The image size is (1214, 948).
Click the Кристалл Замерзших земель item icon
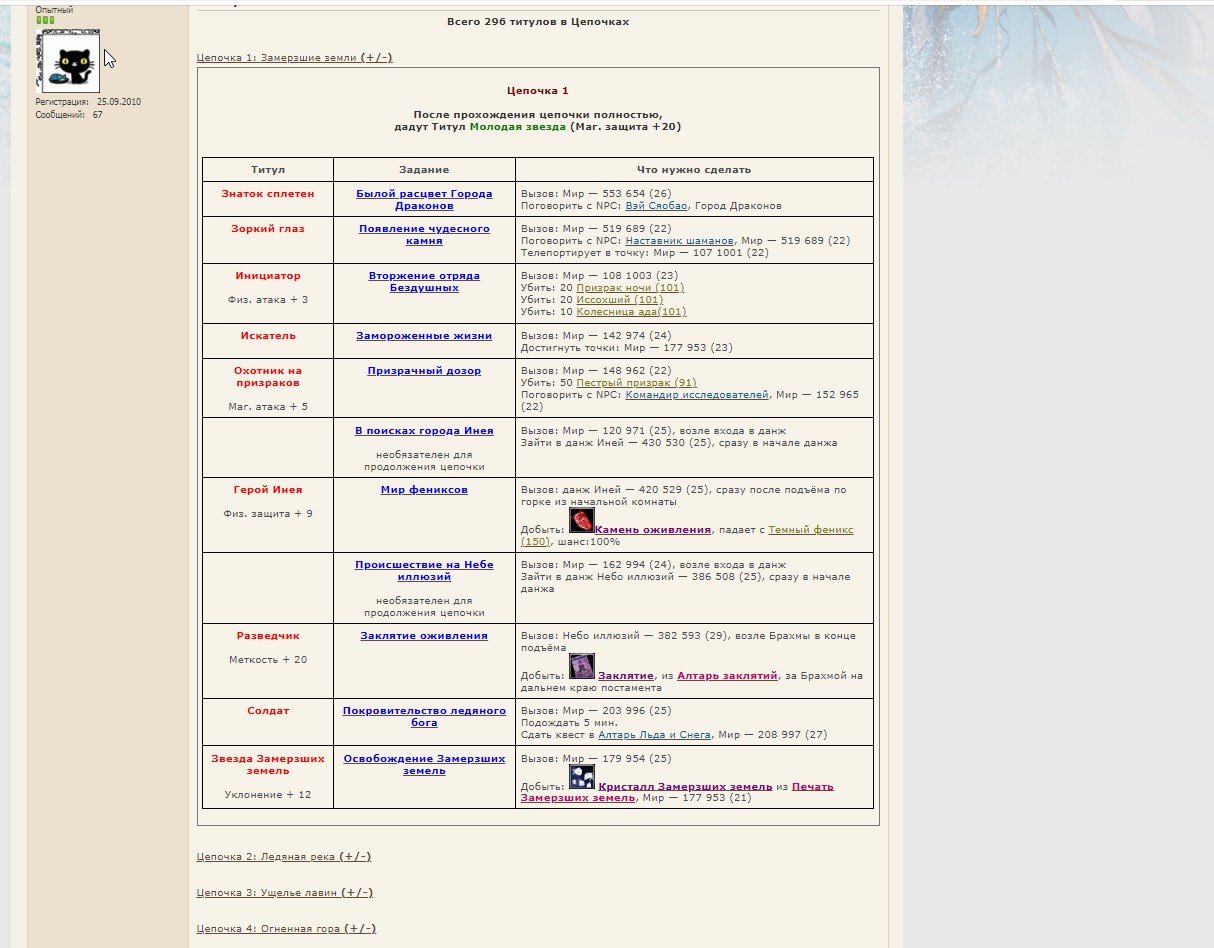[581, 777]
